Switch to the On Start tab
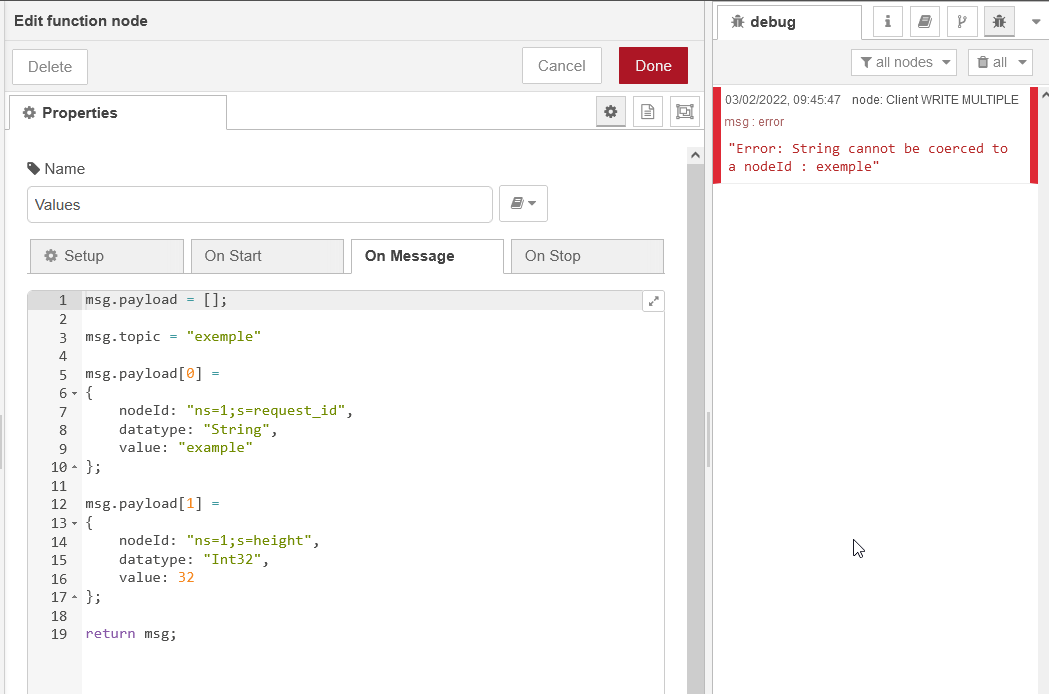The image size is (1049, 694). [x=267, y=256]
